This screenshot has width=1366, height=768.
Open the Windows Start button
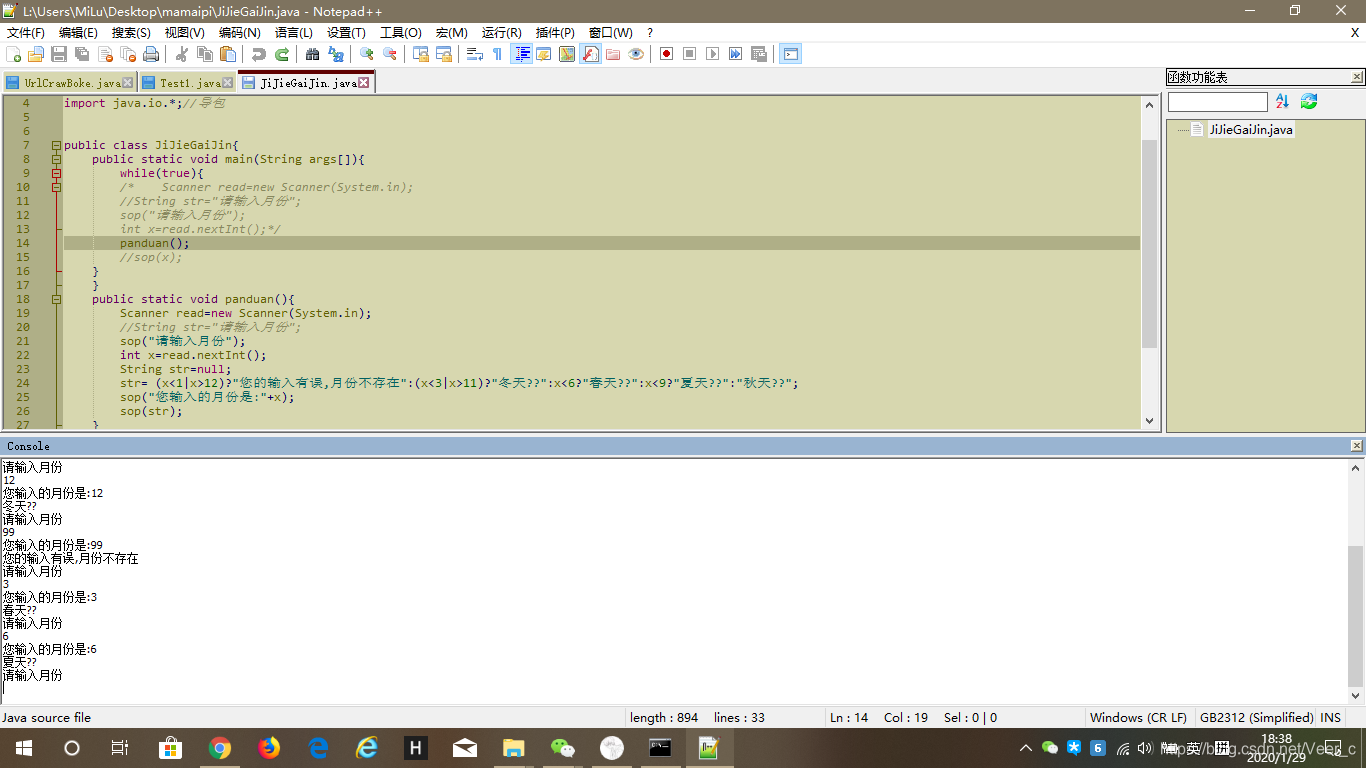[24, 748]
